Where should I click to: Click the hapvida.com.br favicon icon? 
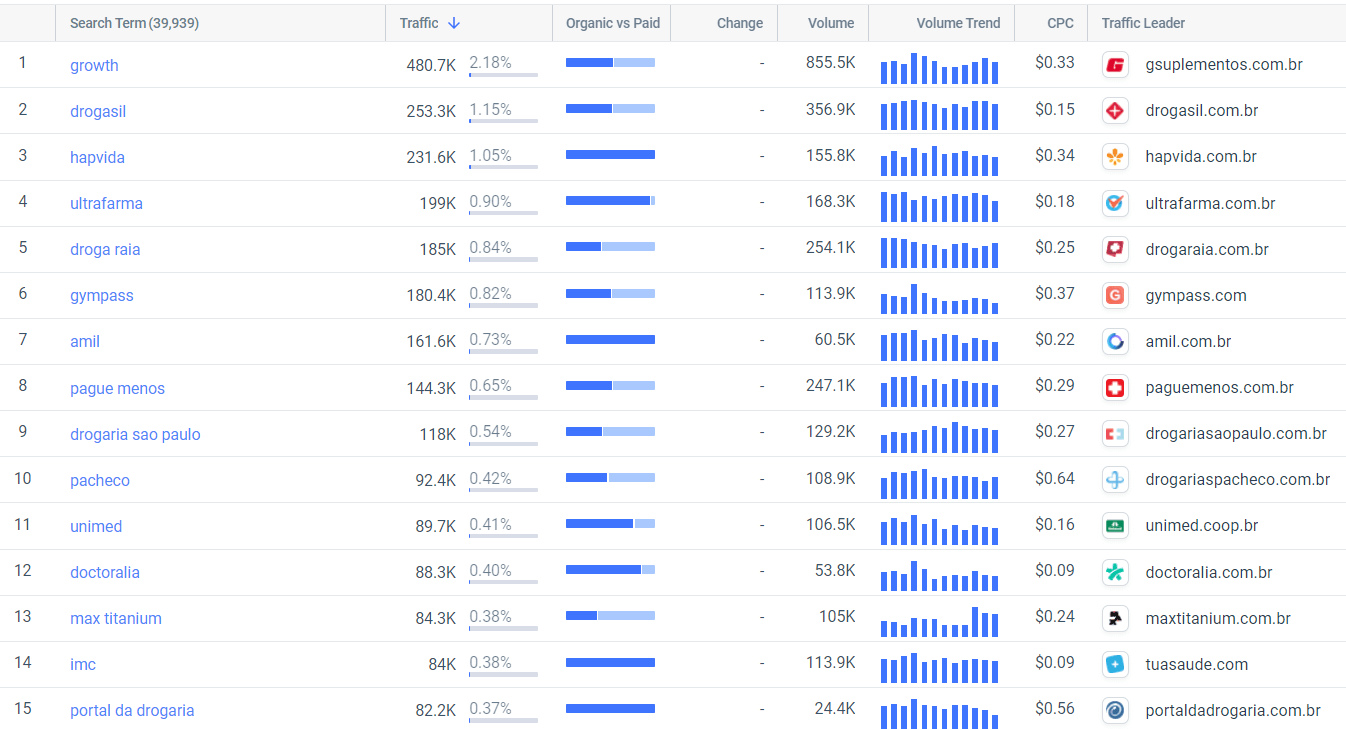click(x=1115, y=157)
